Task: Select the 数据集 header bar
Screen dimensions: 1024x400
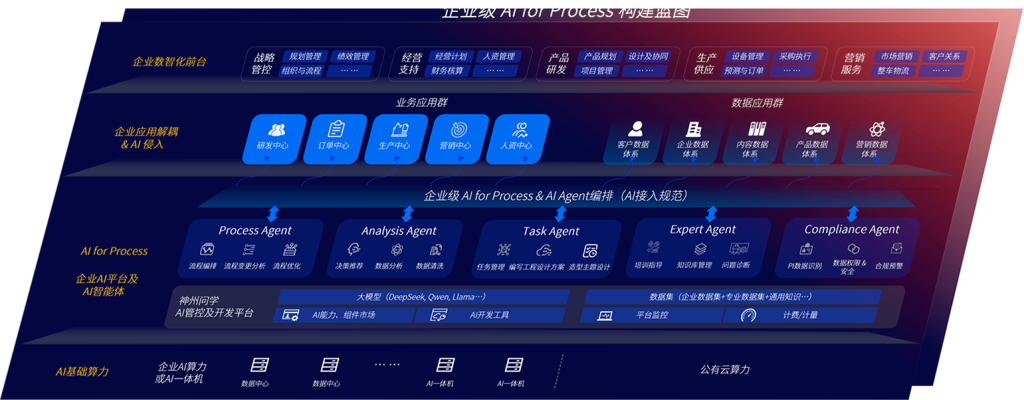Action: pyautogui.click(x=731, y=297)
